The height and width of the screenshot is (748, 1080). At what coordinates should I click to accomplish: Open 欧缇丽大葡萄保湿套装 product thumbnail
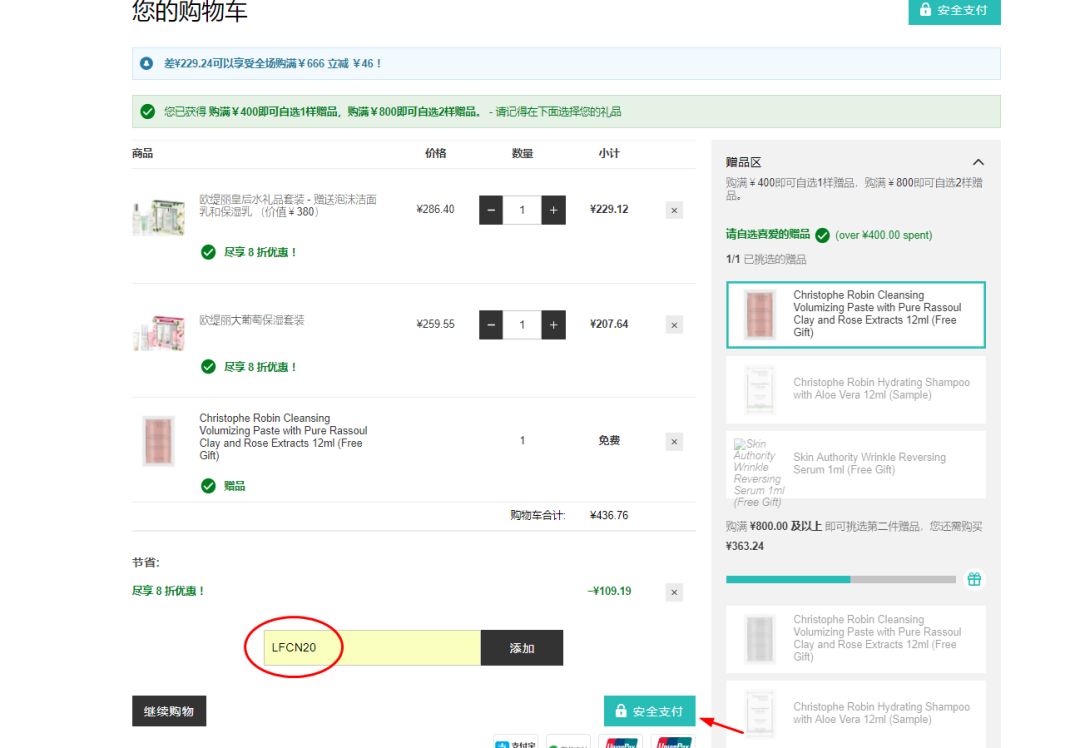click(158, 332)
